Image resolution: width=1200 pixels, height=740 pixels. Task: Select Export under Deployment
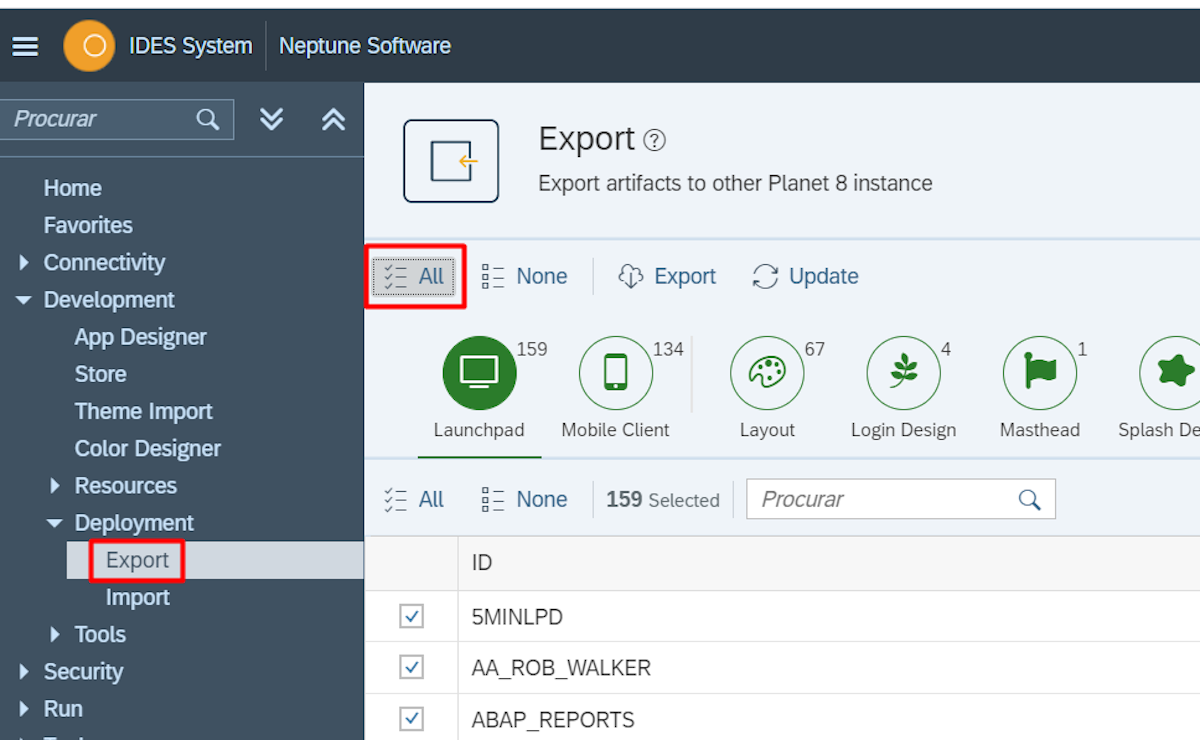pos(137,560)
